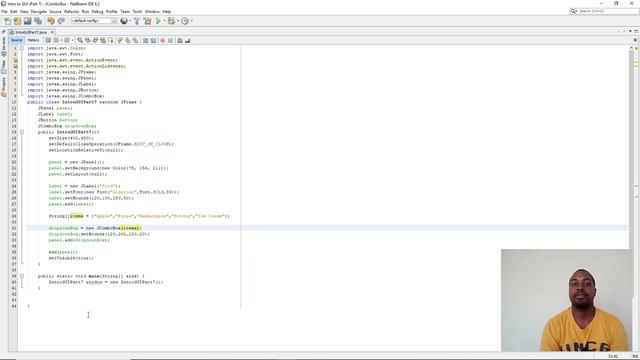Open the forward navigation history dropdown

coord(72,40)
